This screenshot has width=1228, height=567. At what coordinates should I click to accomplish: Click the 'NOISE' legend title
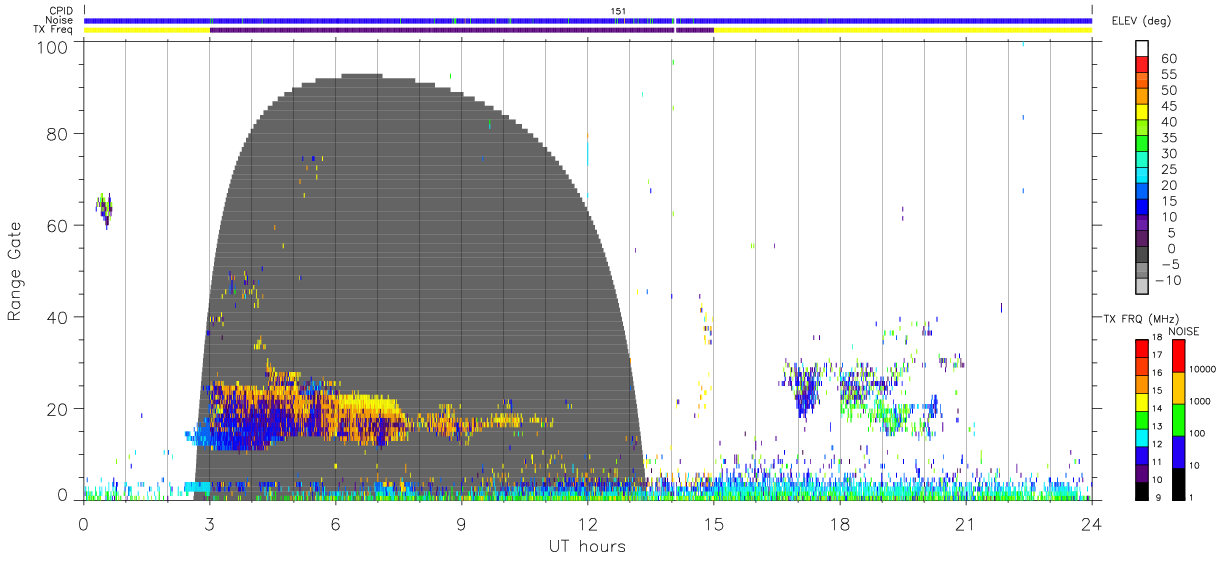[x=1184, y=332]
